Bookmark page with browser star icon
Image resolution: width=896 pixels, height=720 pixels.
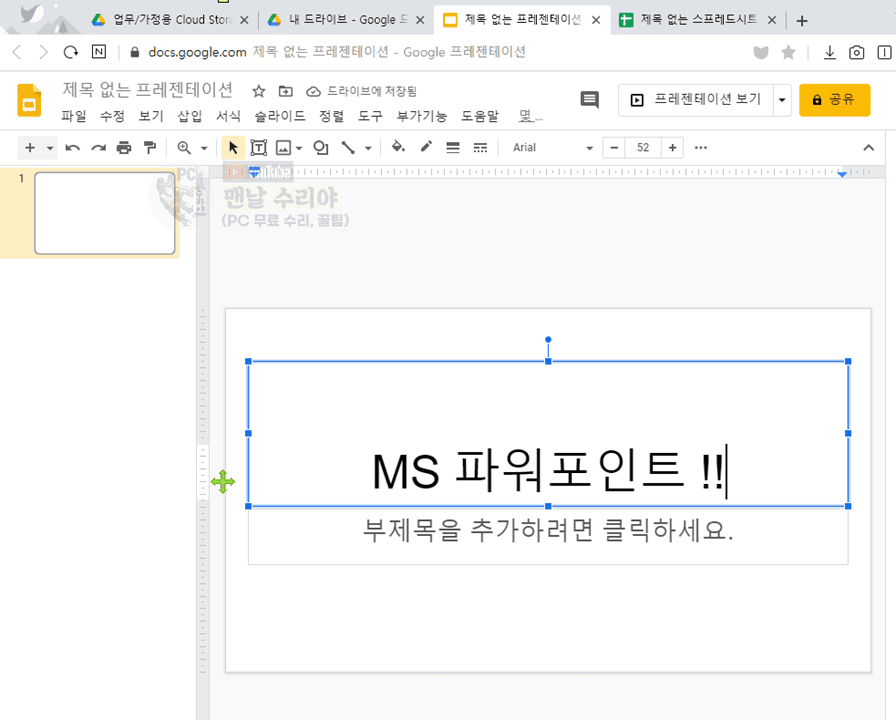789,53
